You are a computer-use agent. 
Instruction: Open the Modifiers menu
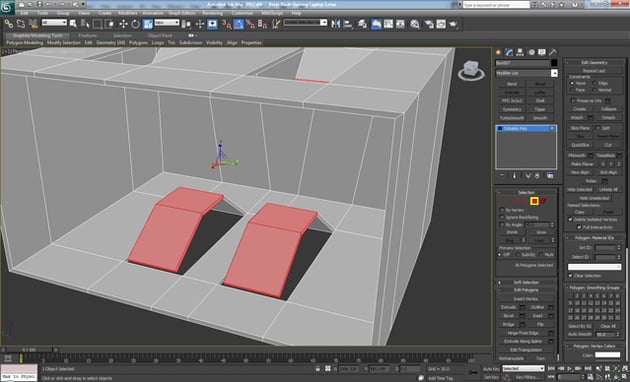128,13
